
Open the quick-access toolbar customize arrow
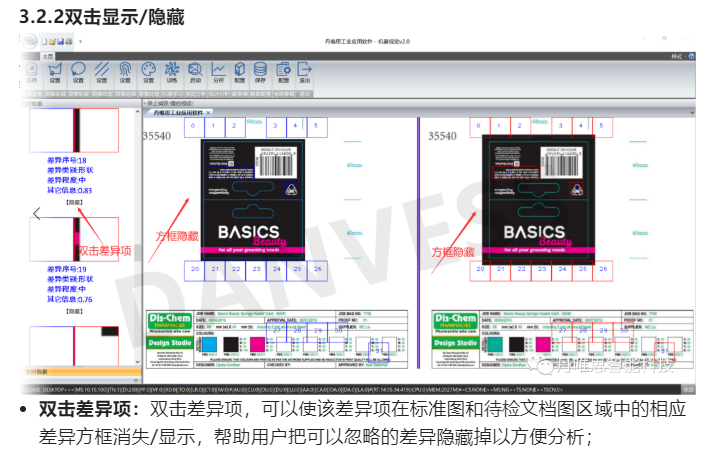[x=81, y=42]
